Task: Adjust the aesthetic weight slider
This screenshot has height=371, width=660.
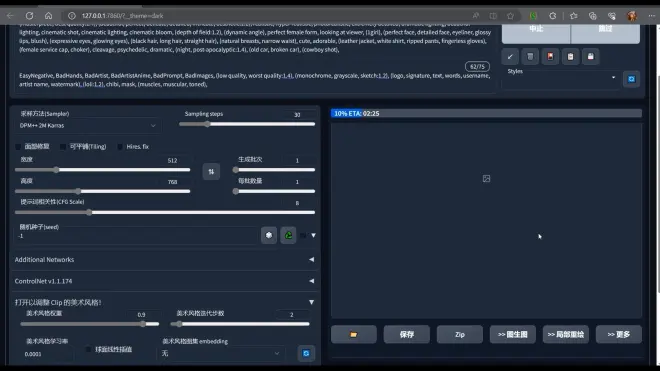Action: pyautogui.click(x=90, y=324)
